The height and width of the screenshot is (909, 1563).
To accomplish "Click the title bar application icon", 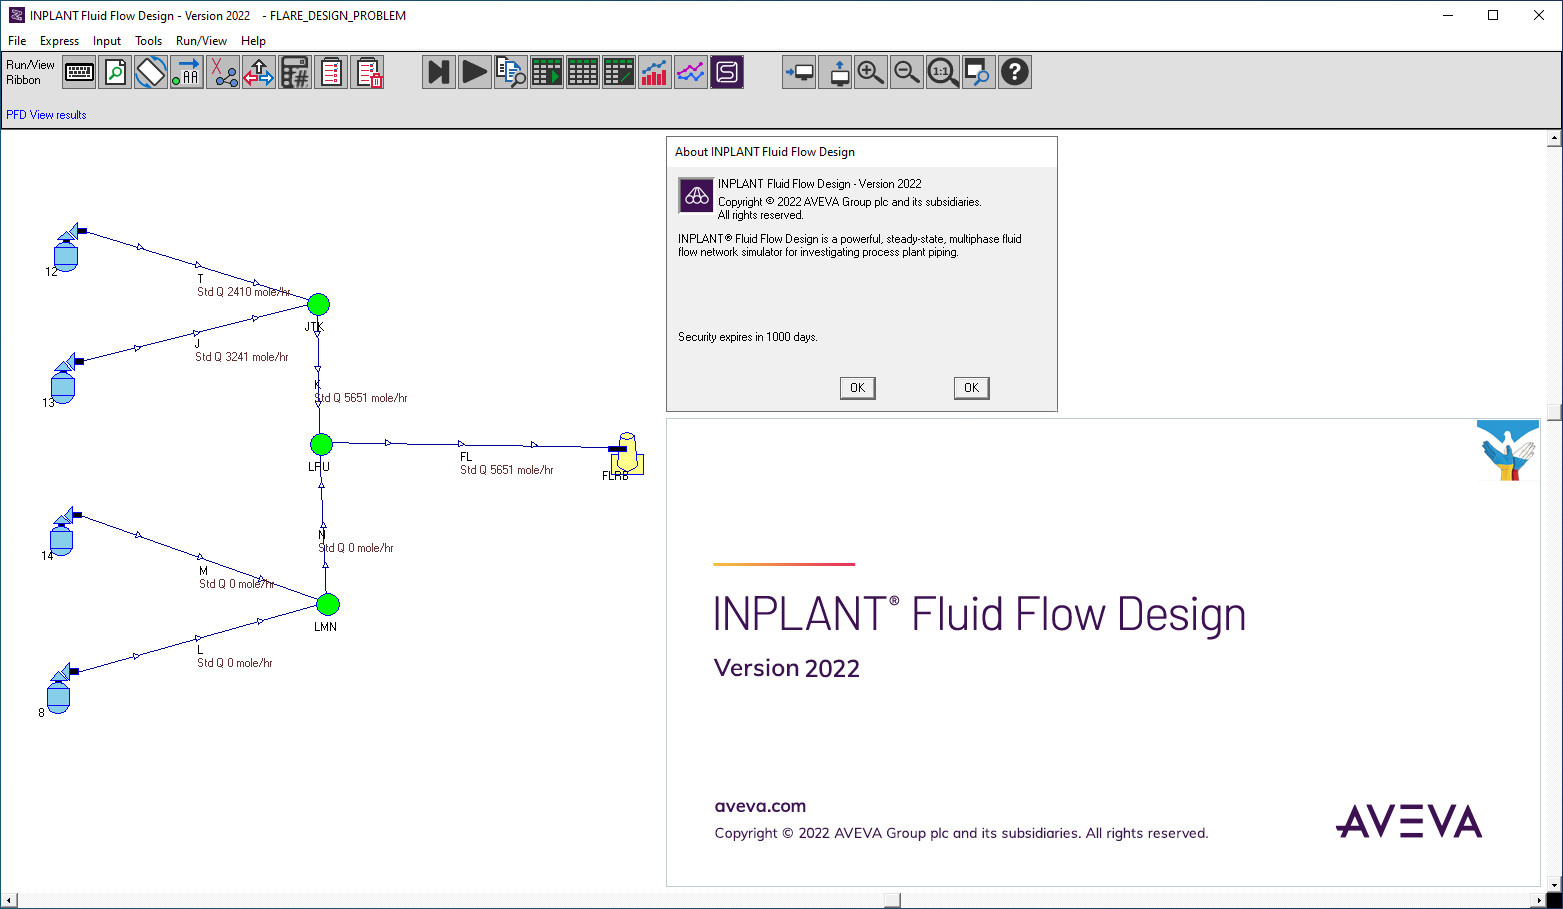I will click(16, 15).
